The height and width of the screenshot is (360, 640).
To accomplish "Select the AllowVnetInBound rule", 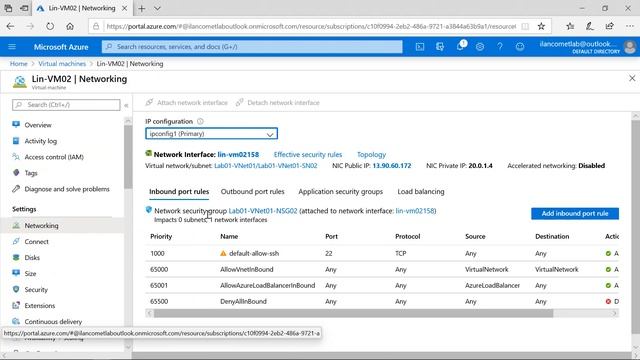I will click(x=382, y=269).
